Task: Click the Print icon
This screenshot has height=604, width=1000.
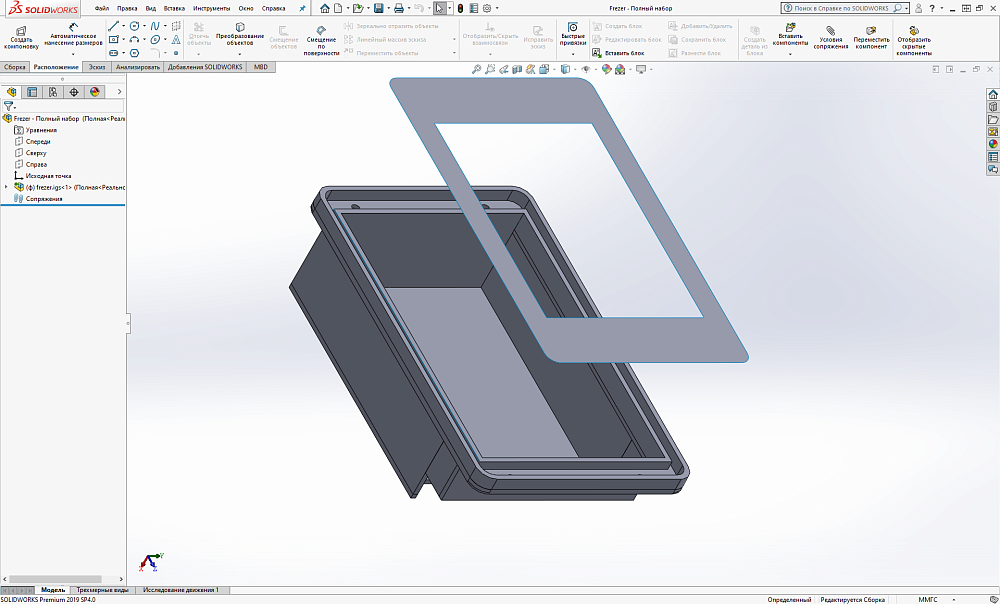Action: point(399,8)
